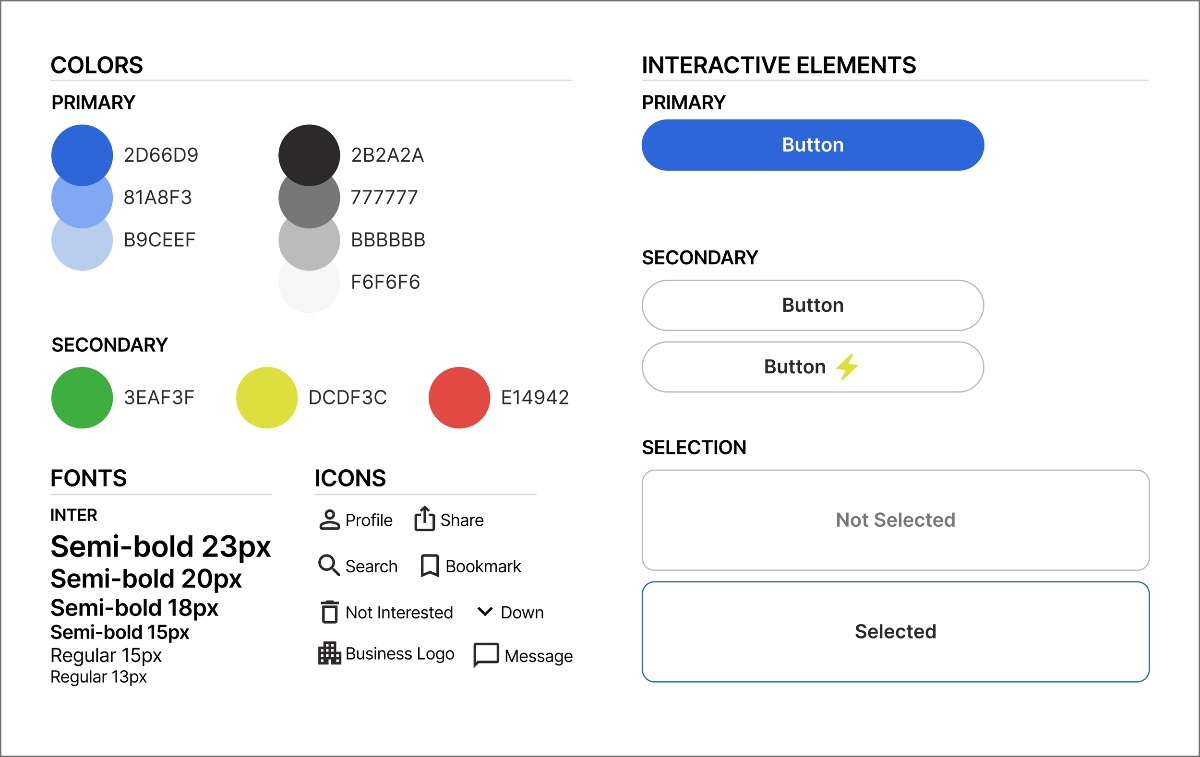Pick the 777777 gray swatch
This screenshot has width=1200, height=757.
[309, 204]
